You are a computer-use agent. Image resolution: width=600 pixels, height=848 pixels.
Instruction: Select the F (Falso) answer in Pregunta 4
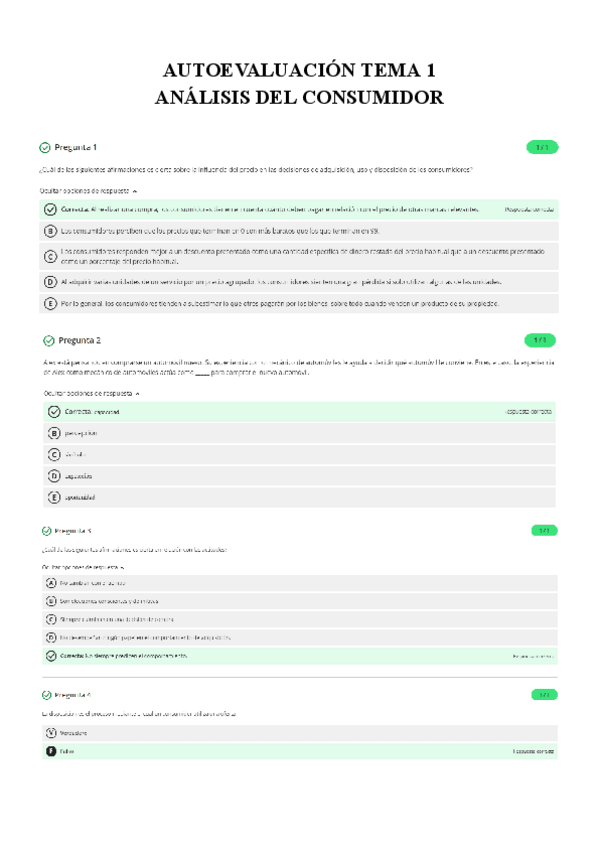tap(50, 750)
